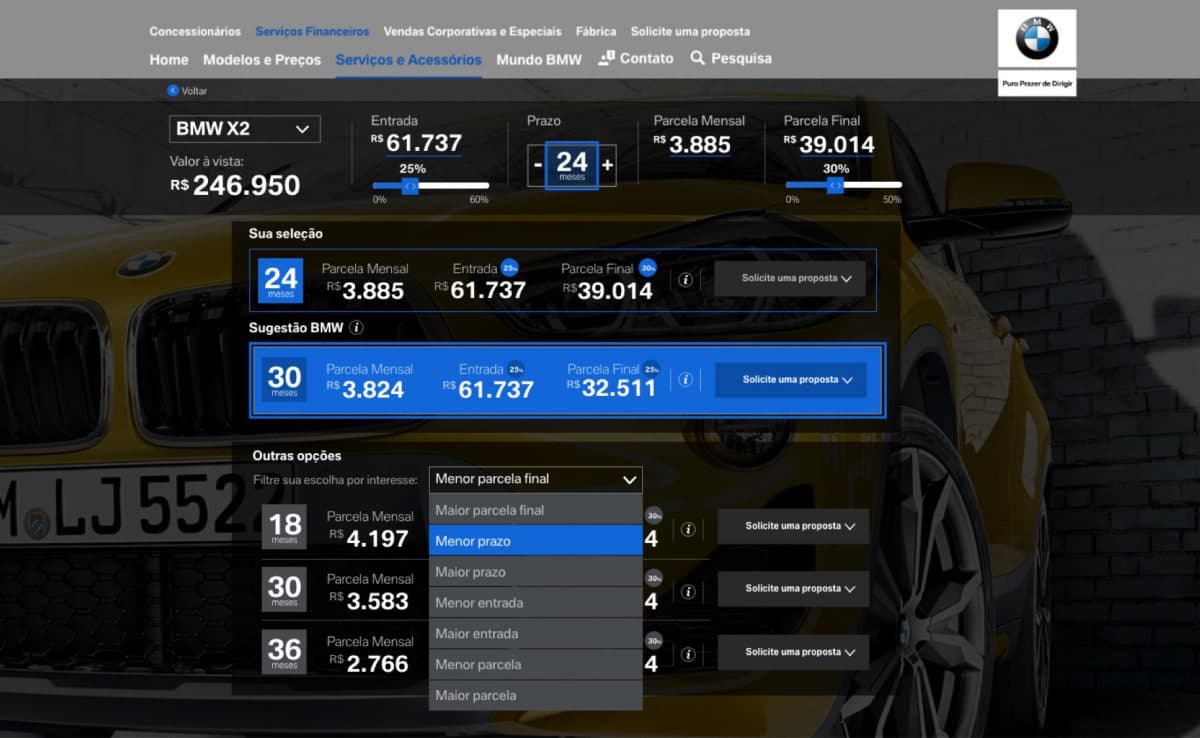Click Solicite uma proposta in the top navigation

(x=690, y=31)
